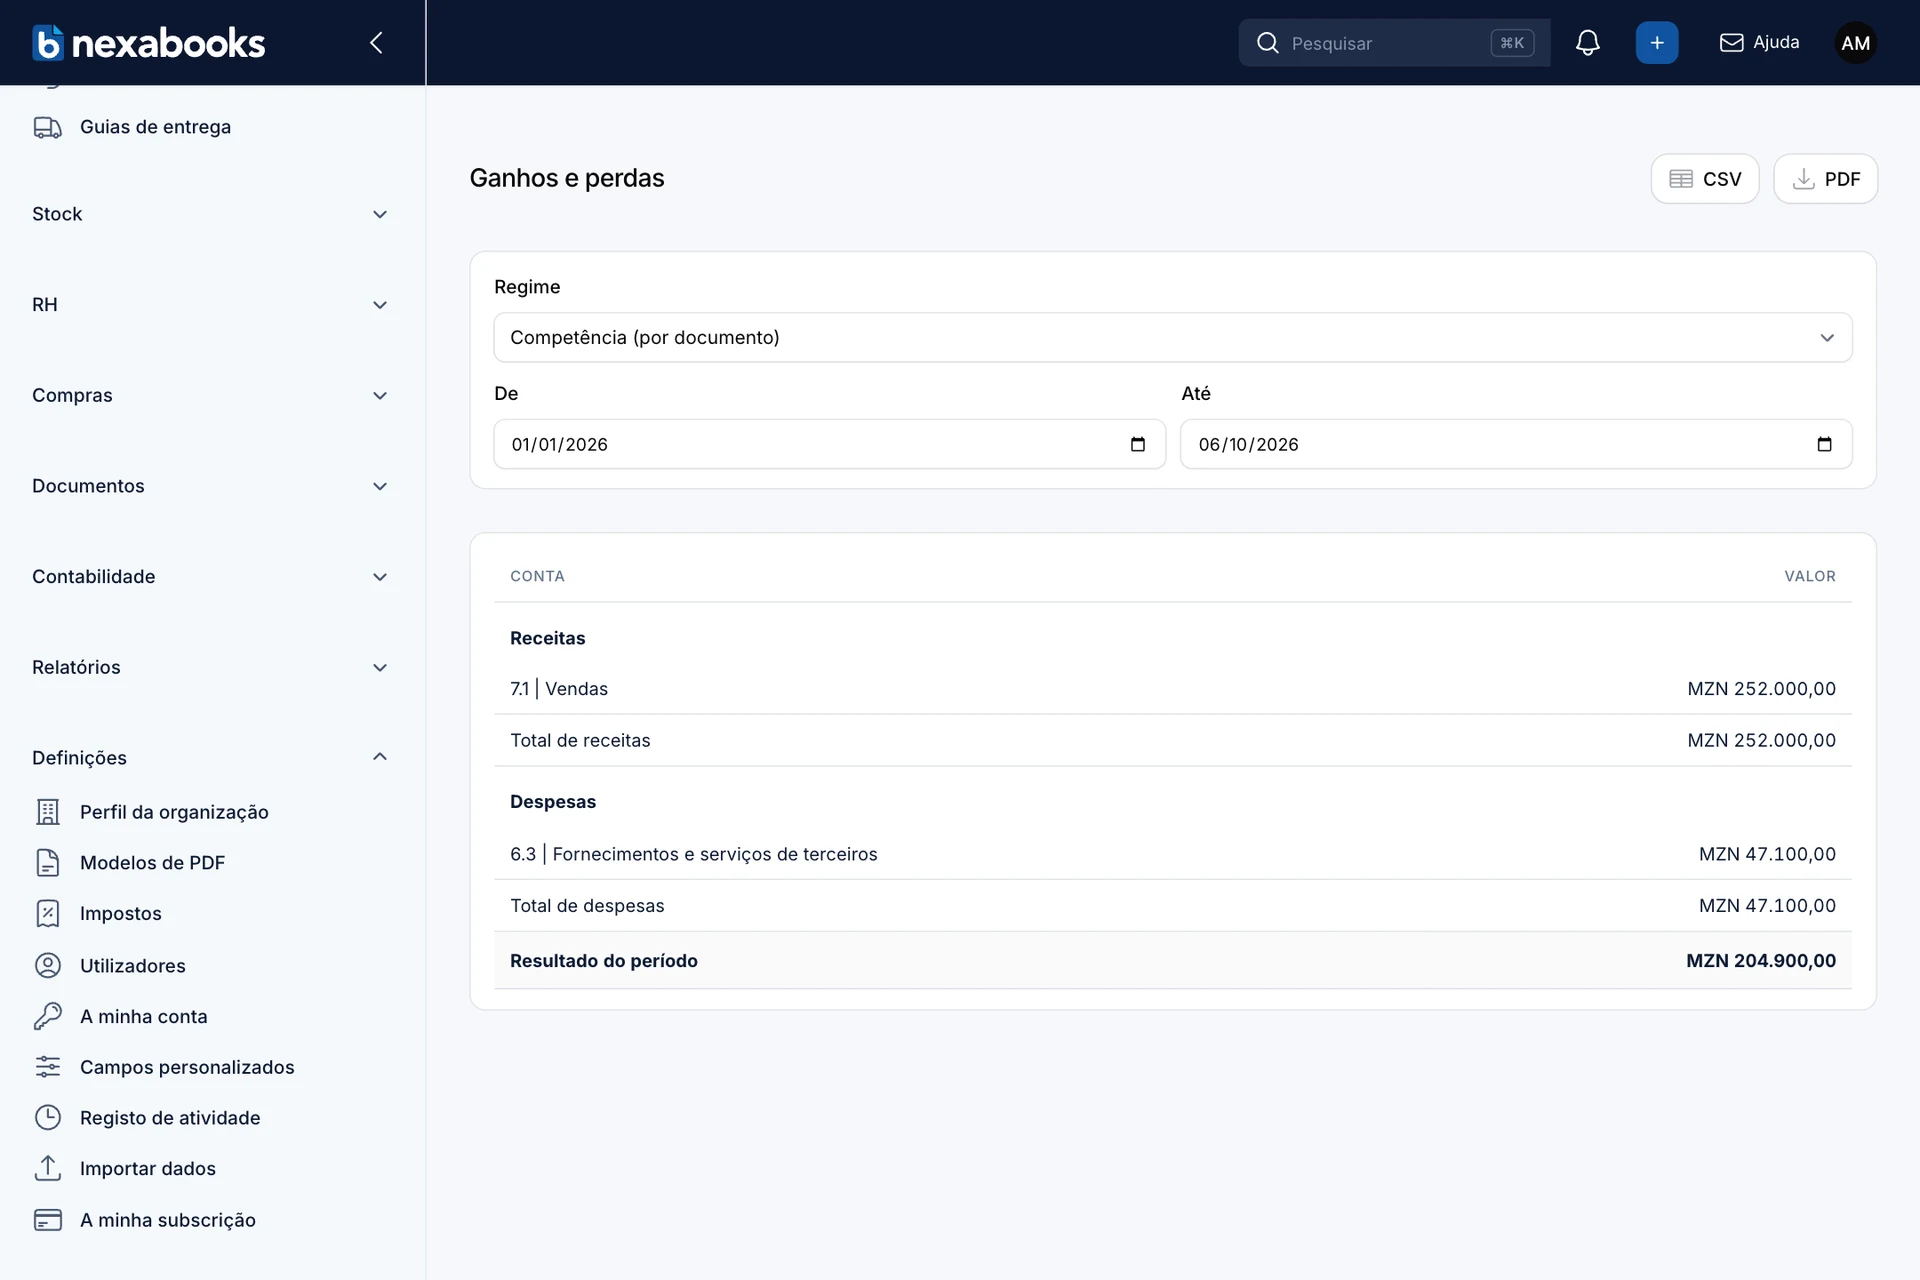Click the Guias de entrega truck icon
Viewport: 1920px width, 1280px height.
(48, 127)
